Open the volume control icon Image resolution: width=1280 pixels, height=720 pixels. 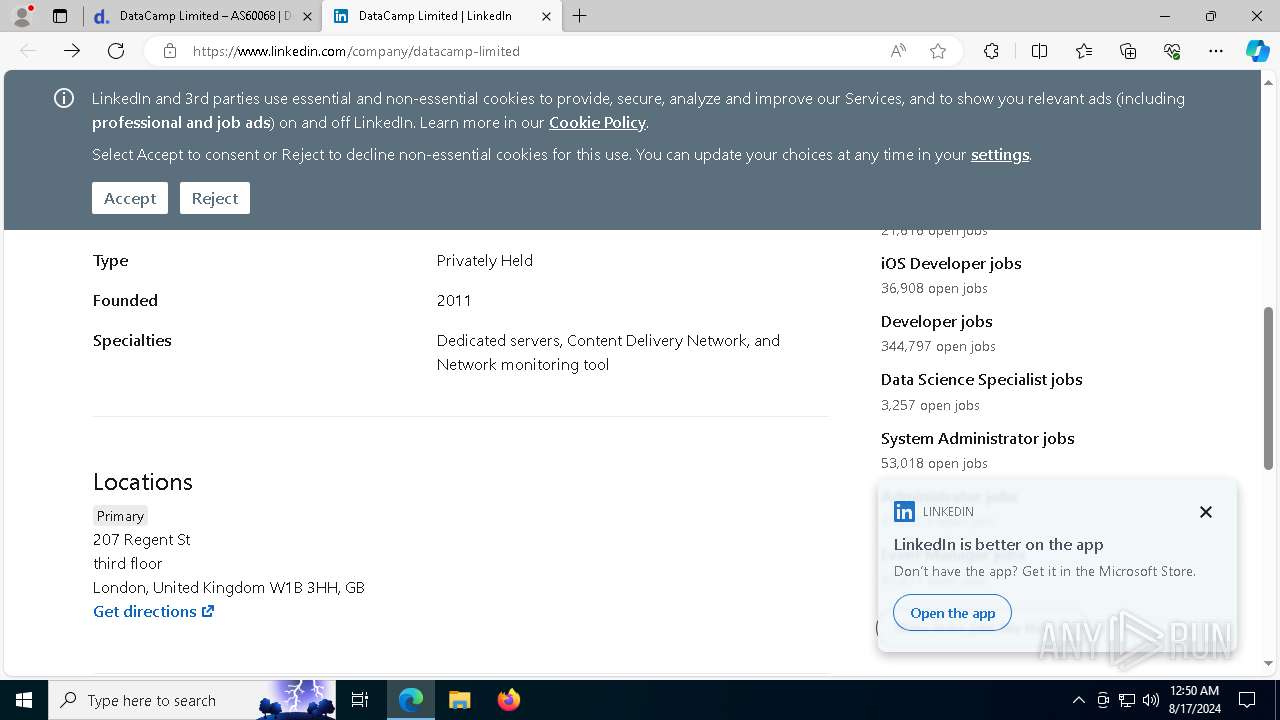[1151, 700]
